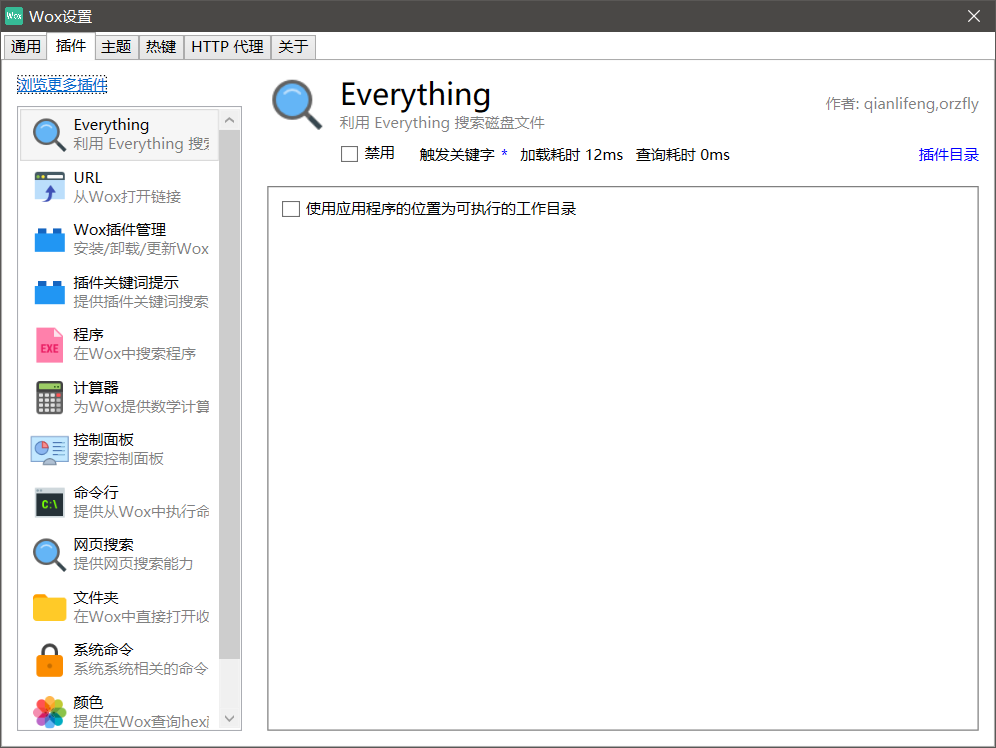Select the 网页搜索 row title
Viewport: 996px width, 748px height.
point(104,545)
